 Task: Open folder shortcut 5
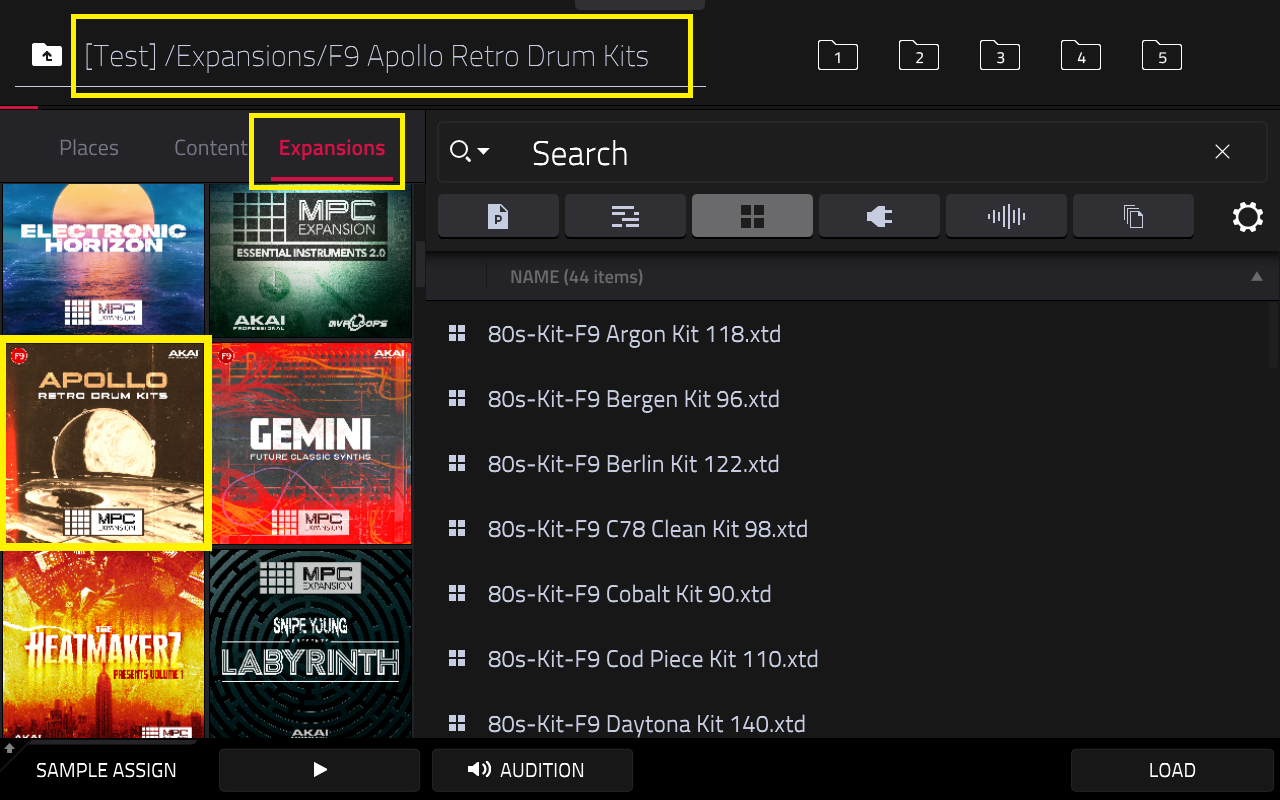point(1162,55)
